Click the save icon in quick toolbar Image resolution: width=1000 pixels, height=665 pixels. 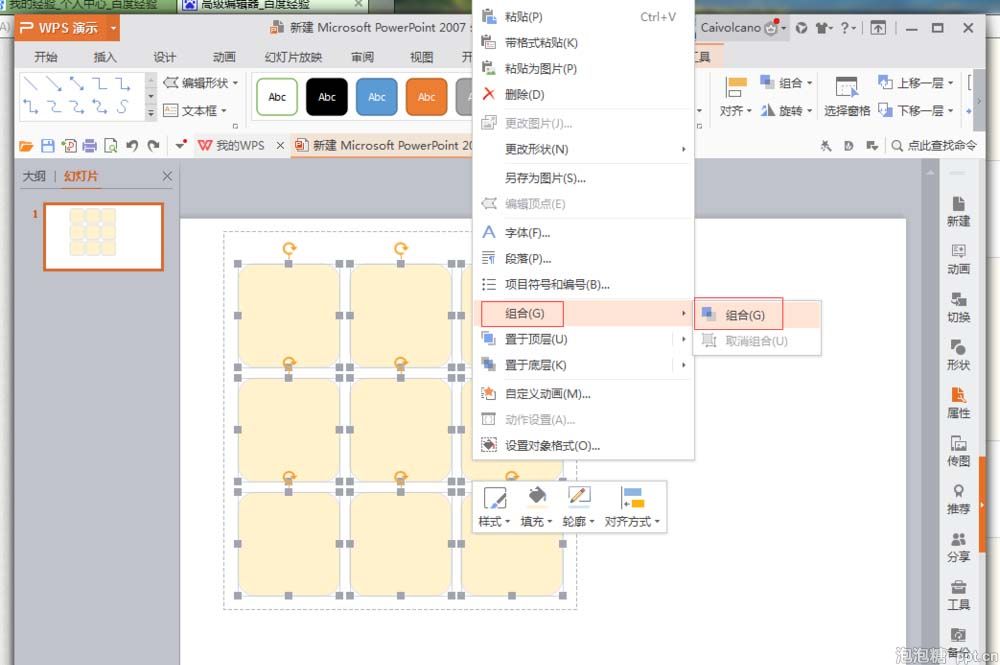pyautogui.click(x=48, y=146)
